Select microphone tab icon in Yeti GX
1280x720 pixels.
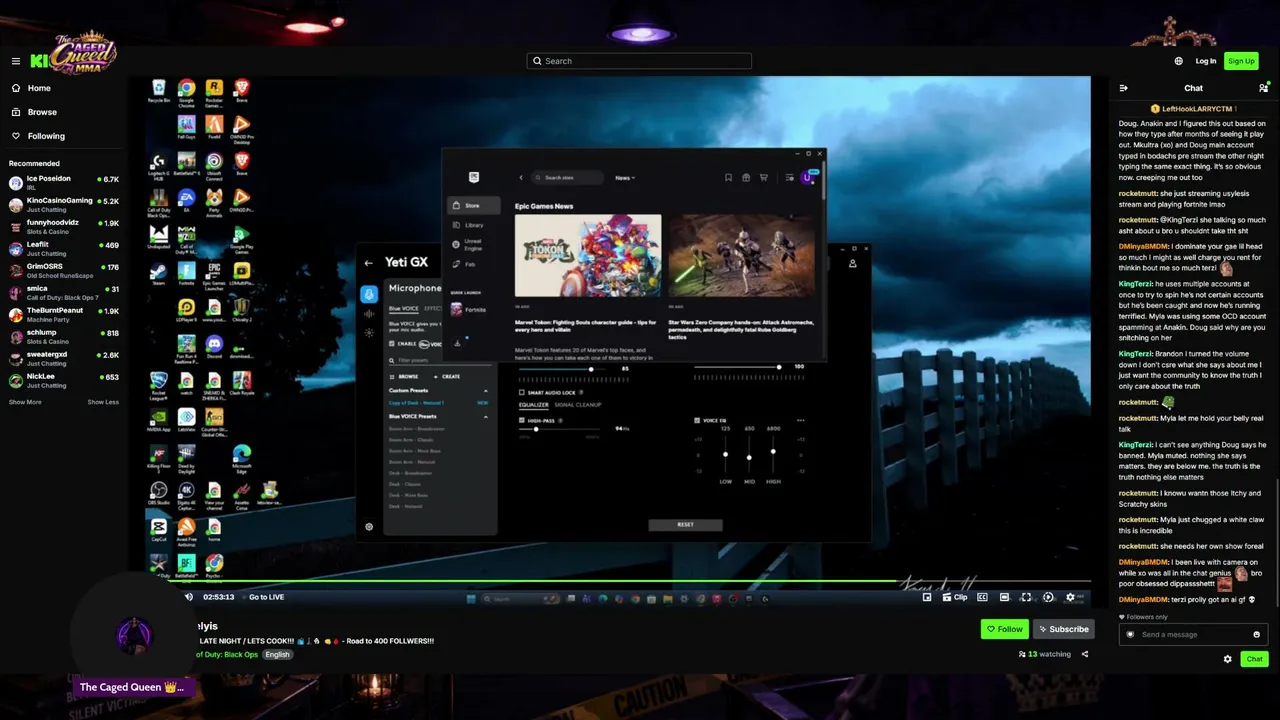pyautogui.click(x=369, y=294)
